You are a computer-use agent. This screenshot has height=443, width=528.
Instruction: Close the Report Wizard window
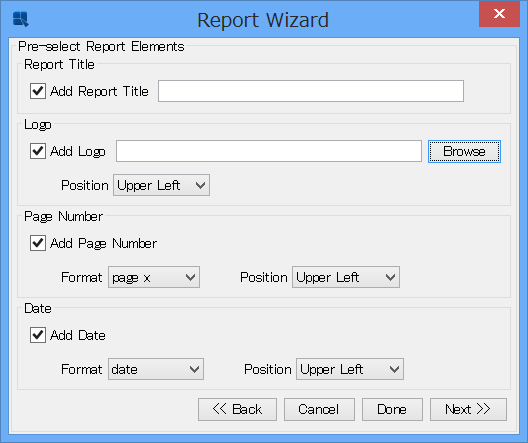[499, 14]
